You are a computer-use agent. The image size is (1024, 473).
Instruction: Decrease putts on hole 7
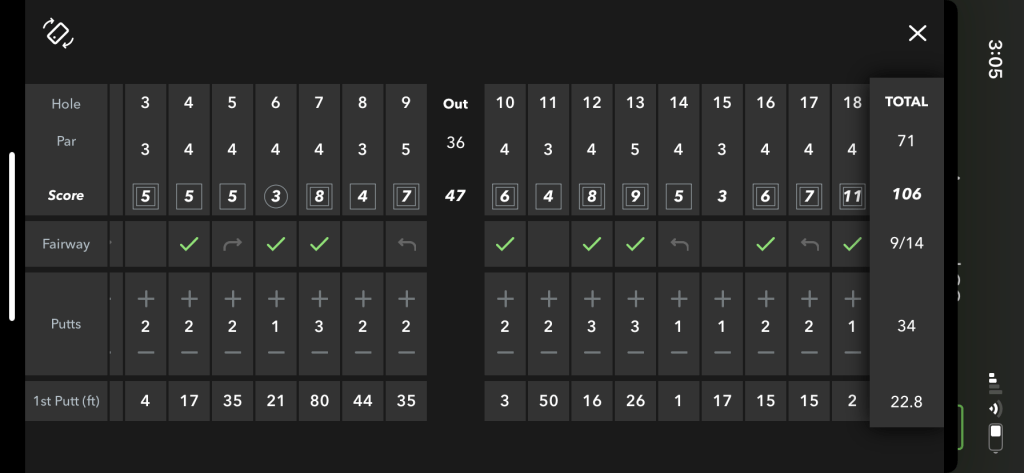[319, 352]
